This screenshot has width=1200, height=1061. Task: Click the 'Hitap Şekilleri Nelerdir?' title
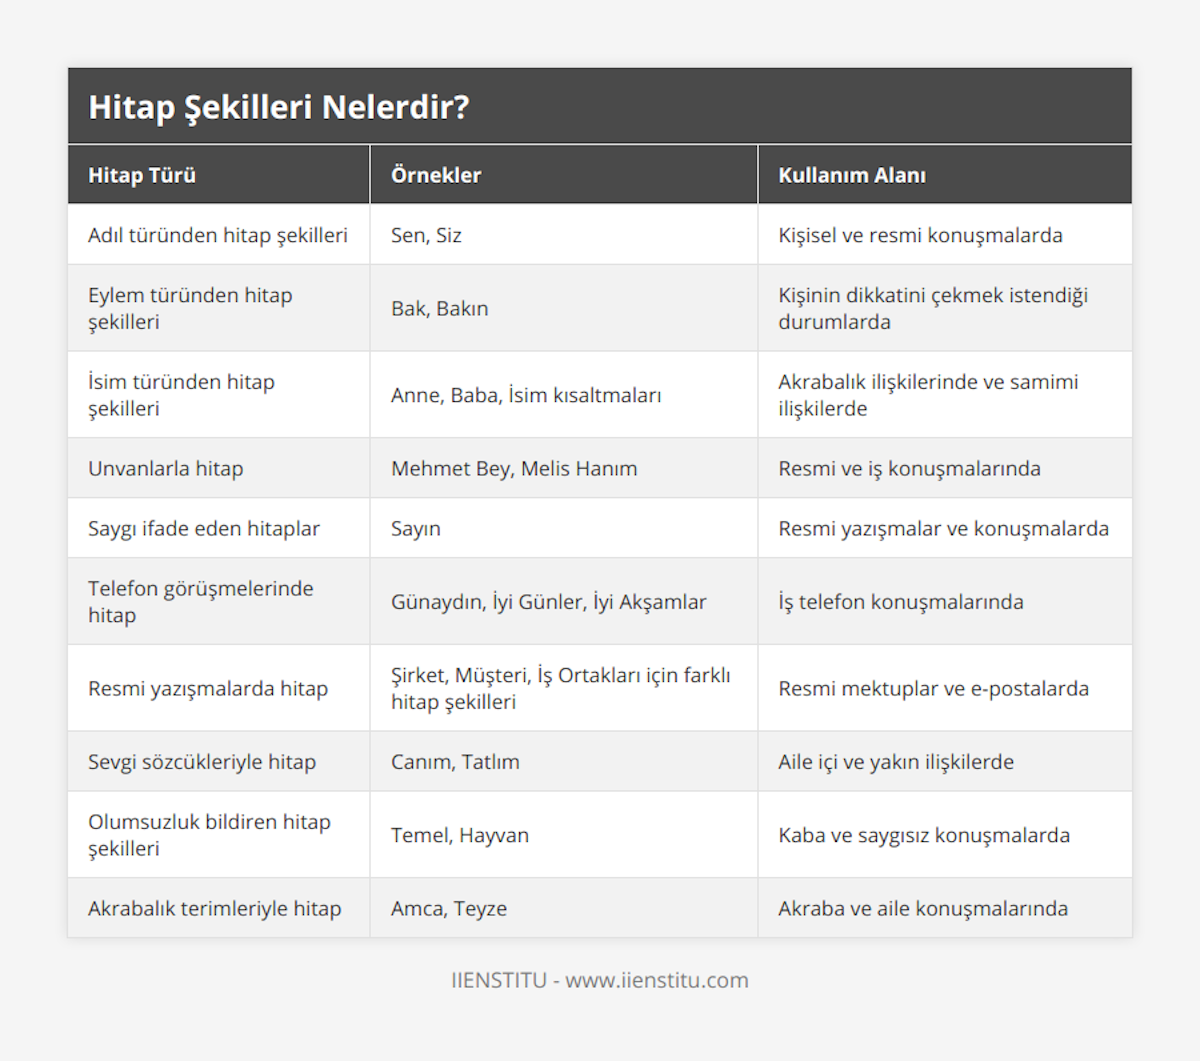[279, 107]
